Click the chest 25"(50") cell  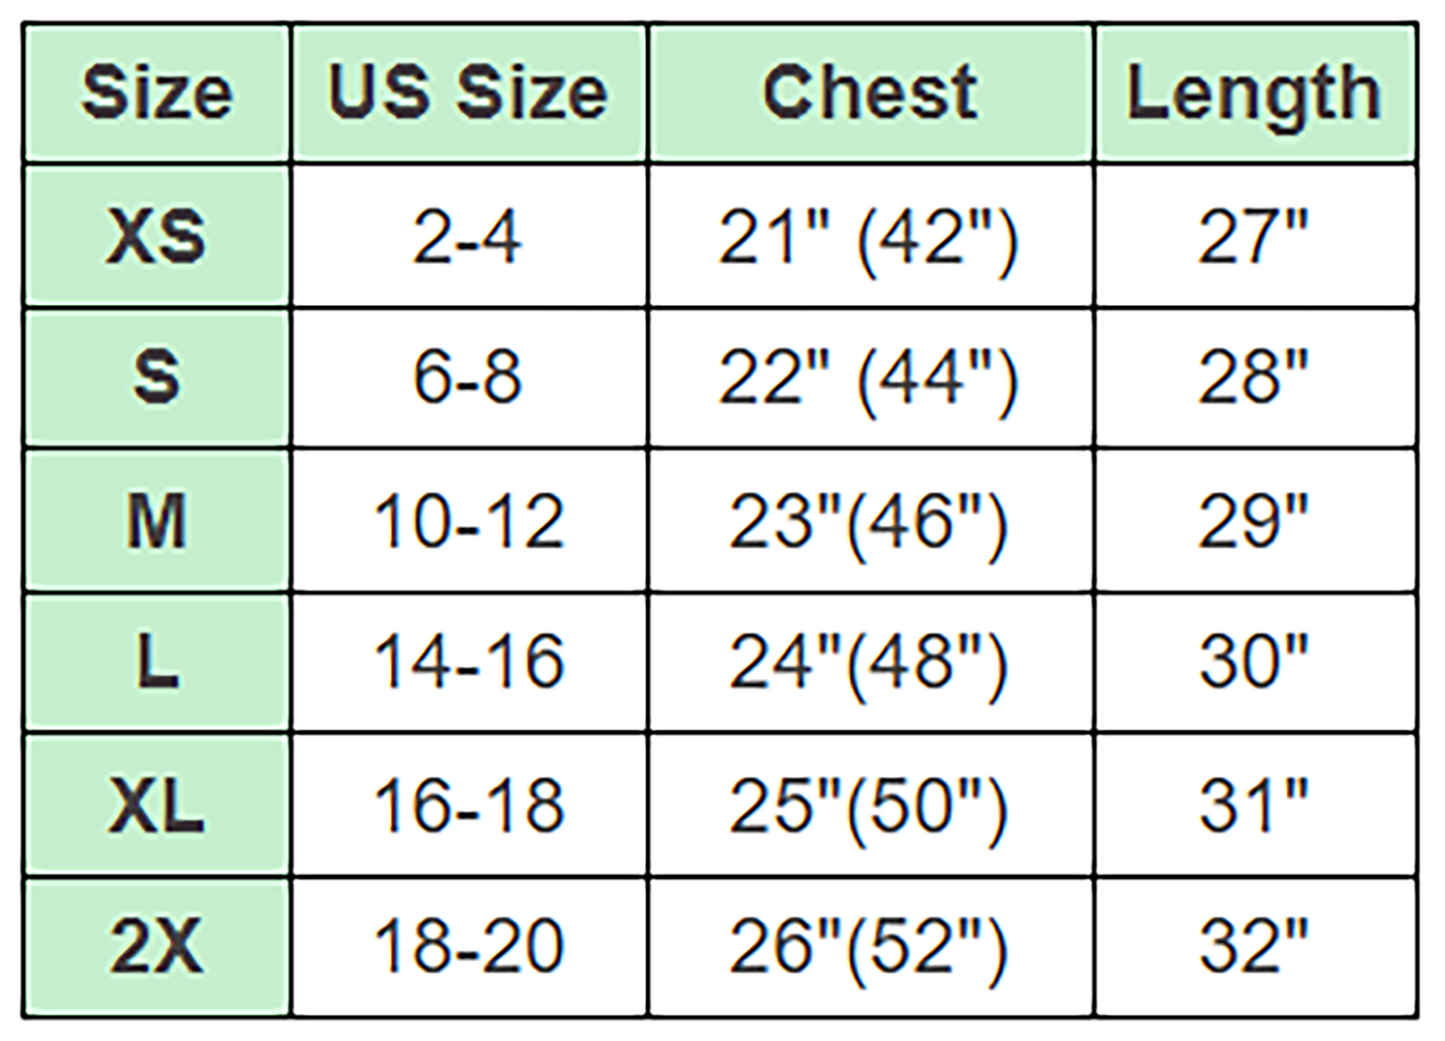point(868,805)
